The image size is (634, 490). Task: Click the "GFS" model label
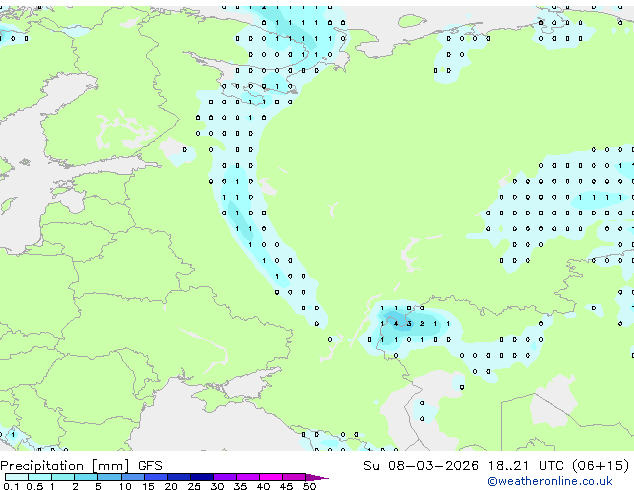[150, 466]
